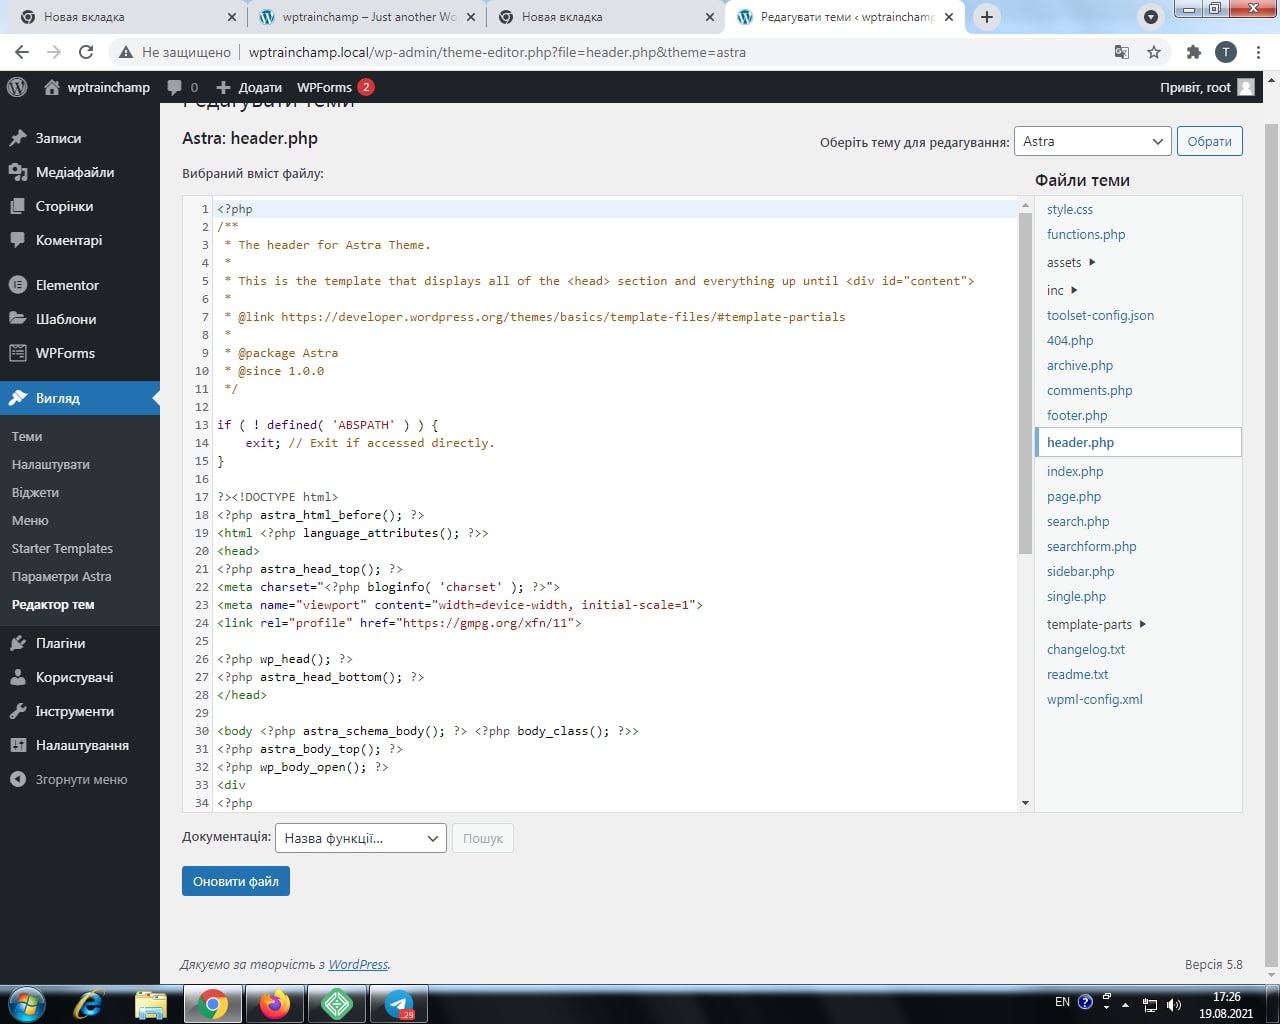Click the browser address bar URL

[x=497, y=52]
